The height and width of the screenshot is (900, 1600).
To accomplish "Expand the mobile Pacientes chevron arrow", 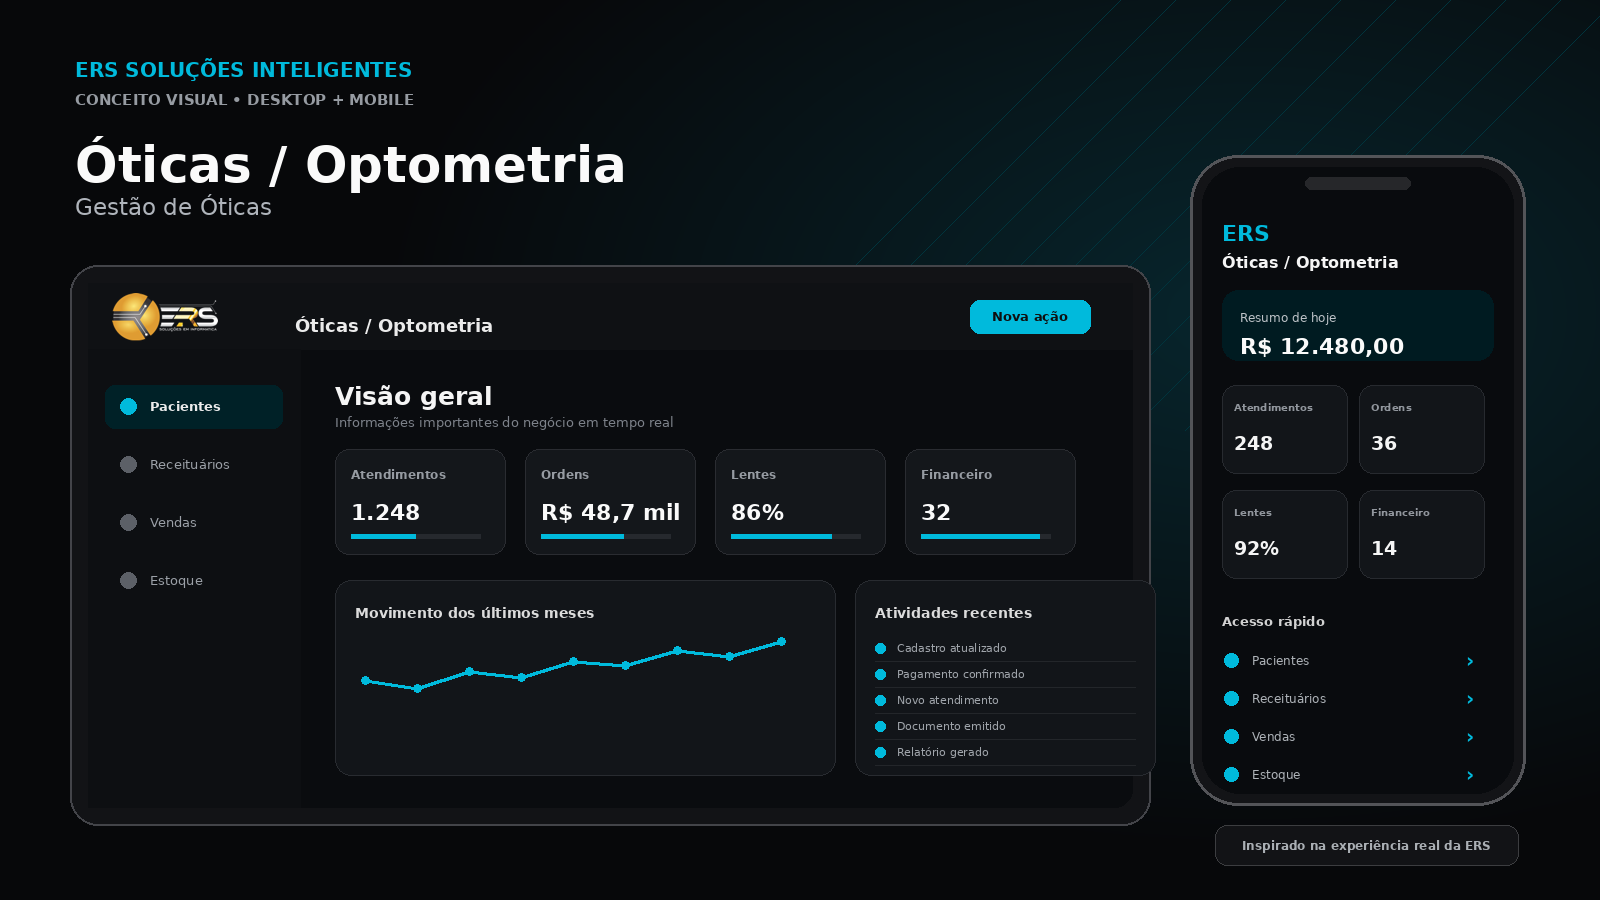I will click(1470, 662).
